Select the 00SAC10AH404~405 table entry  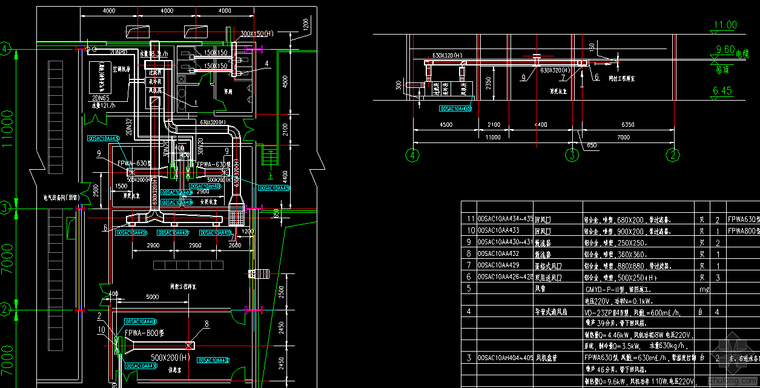click(505, 358)
